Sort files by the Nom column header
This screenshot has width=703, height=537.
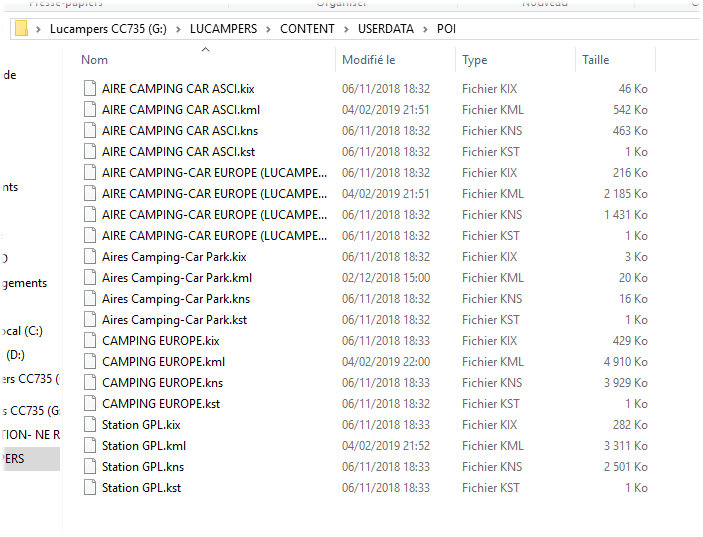click(95, 60)
